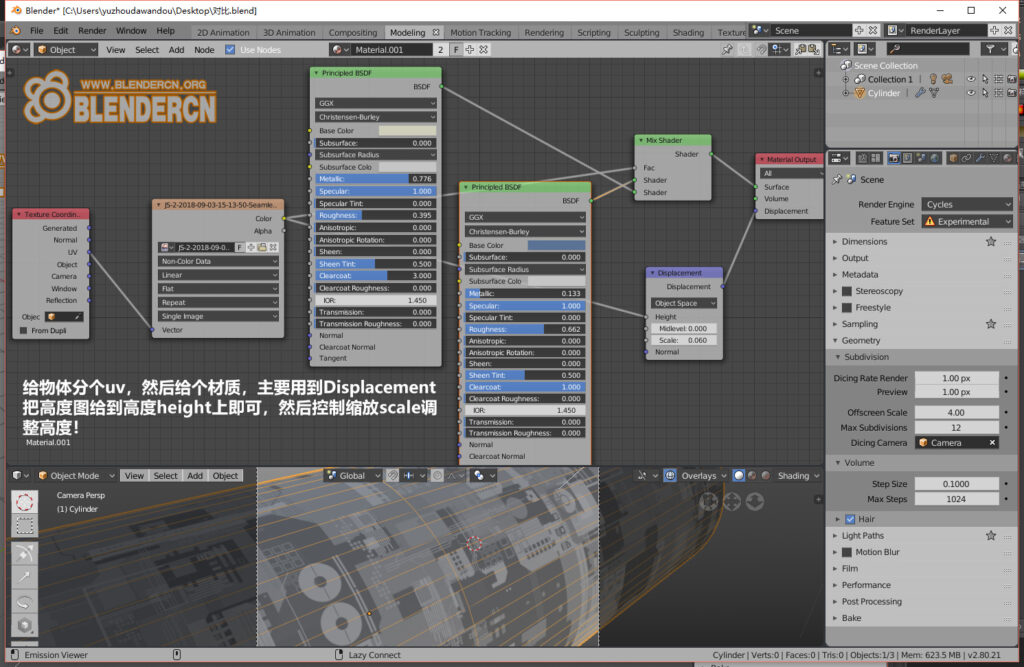Hide the Cylinder object with its eye toggle
This screenshot has height=667, width=1024.
(x=971, y=93)
